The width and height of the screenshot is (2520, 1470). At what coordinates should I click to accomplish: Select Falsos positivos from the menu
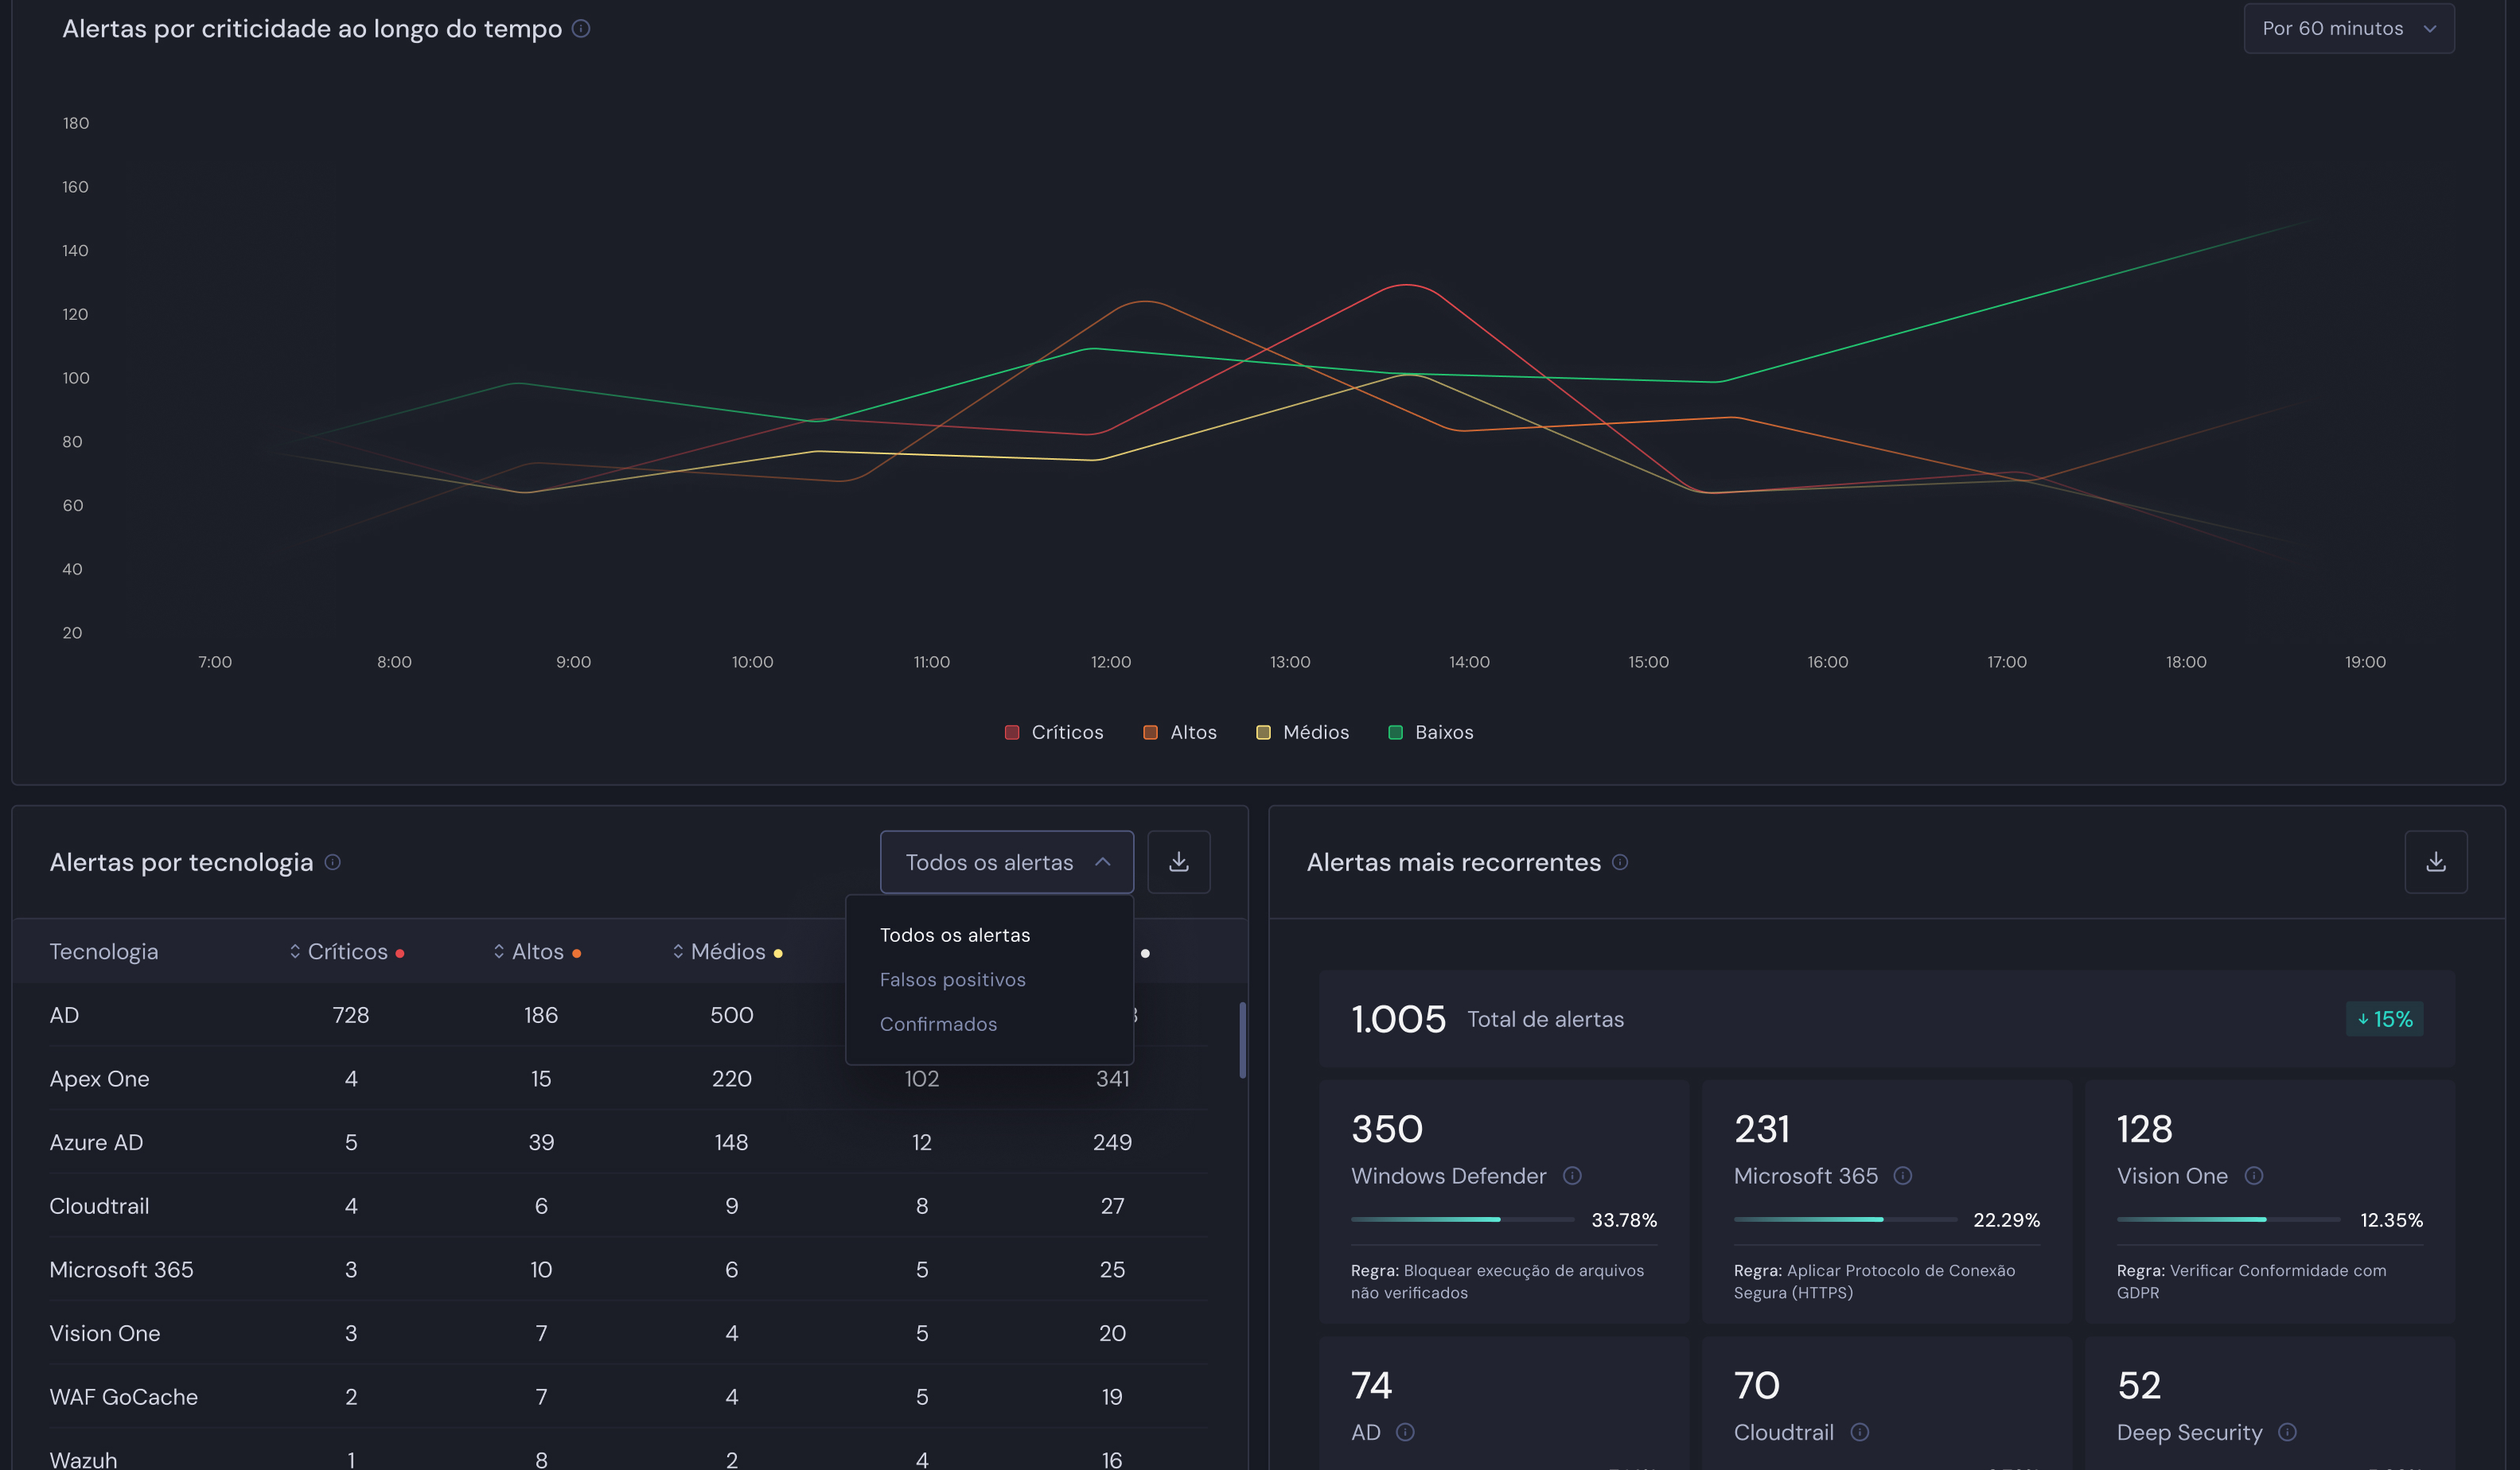point(952,980)
